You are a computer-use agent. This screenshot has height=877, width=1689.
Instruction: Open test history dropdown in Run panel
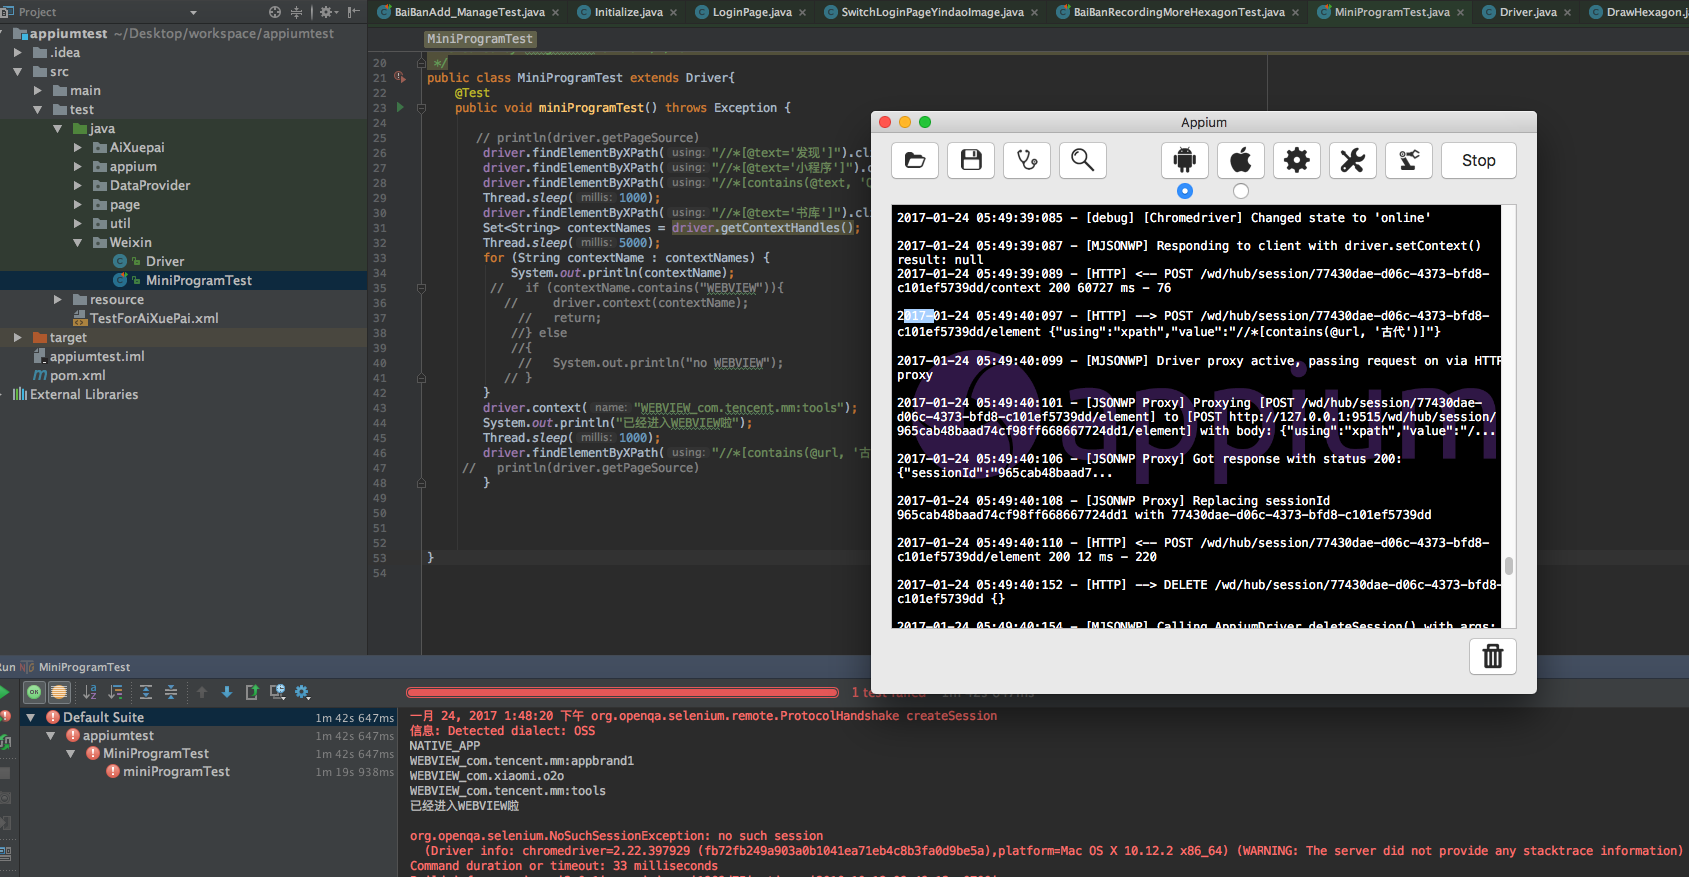(278, 692)
